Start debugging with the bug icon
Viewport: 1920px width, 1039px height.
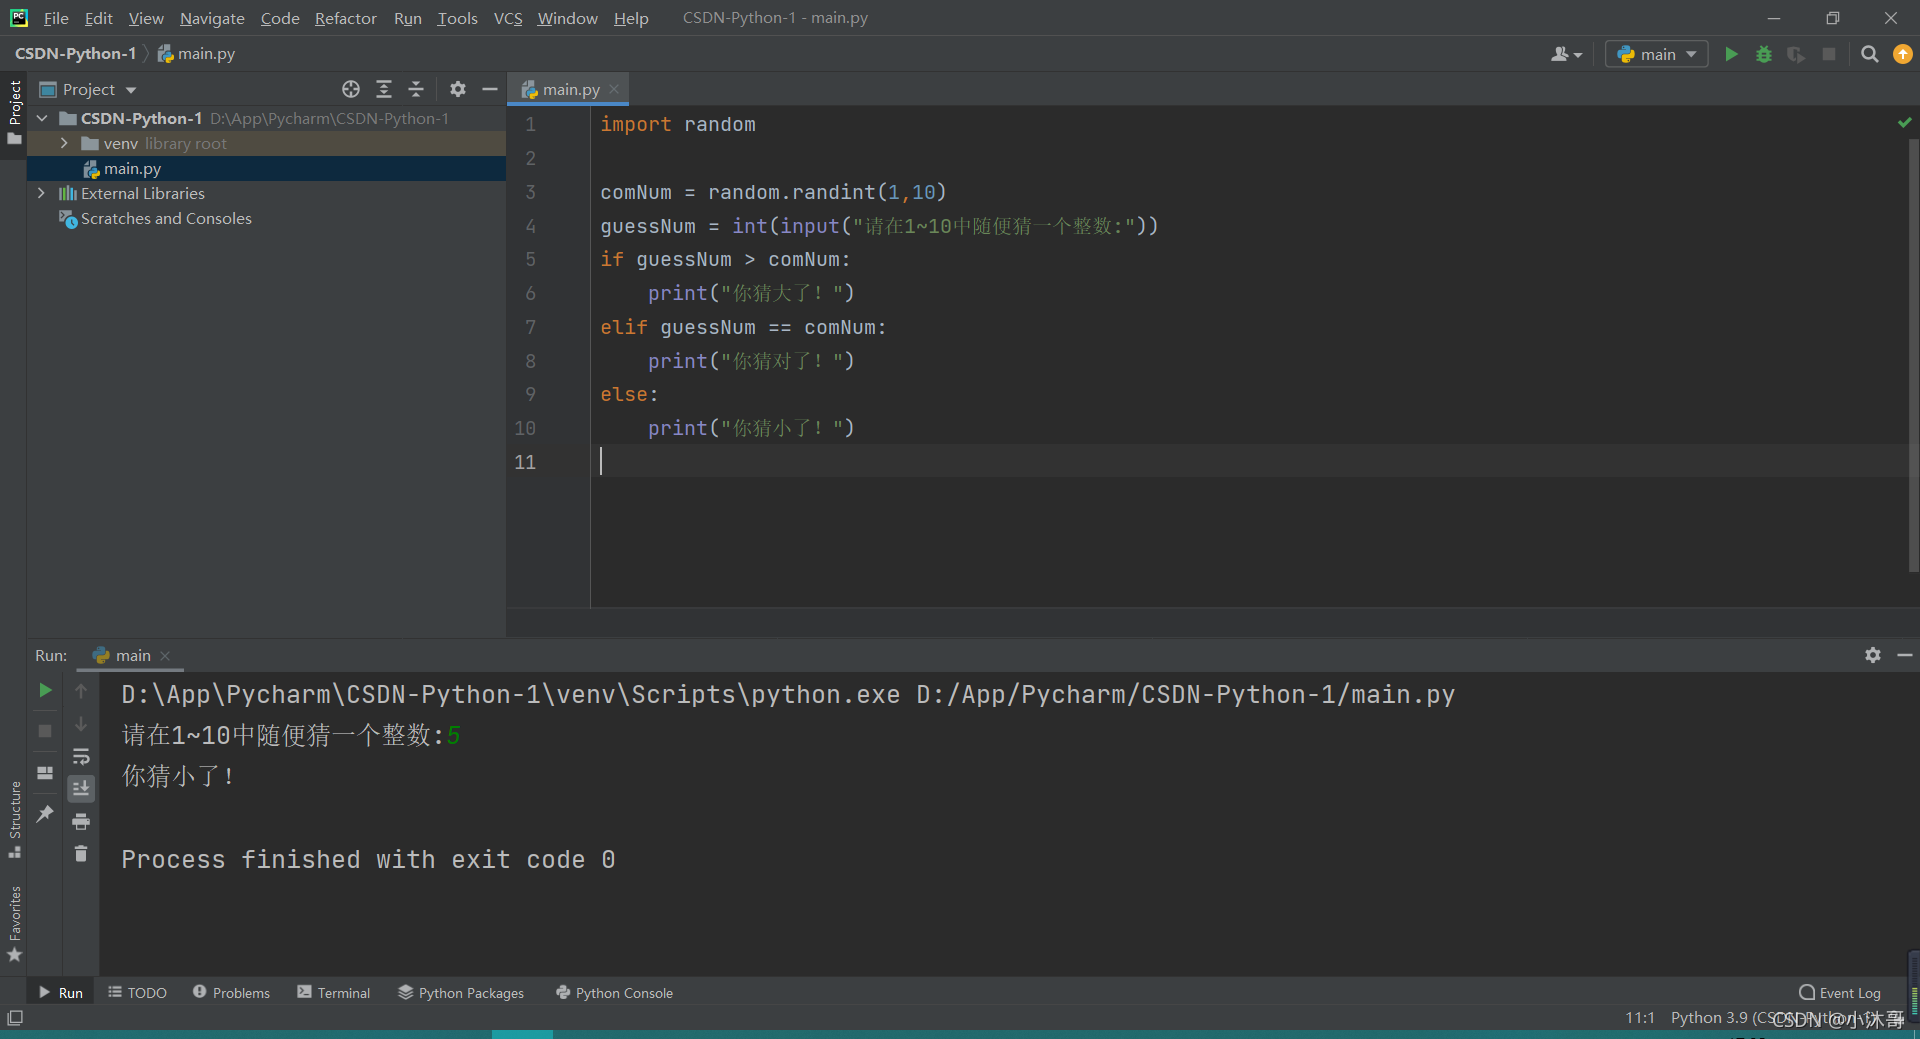pos(1764,54)
